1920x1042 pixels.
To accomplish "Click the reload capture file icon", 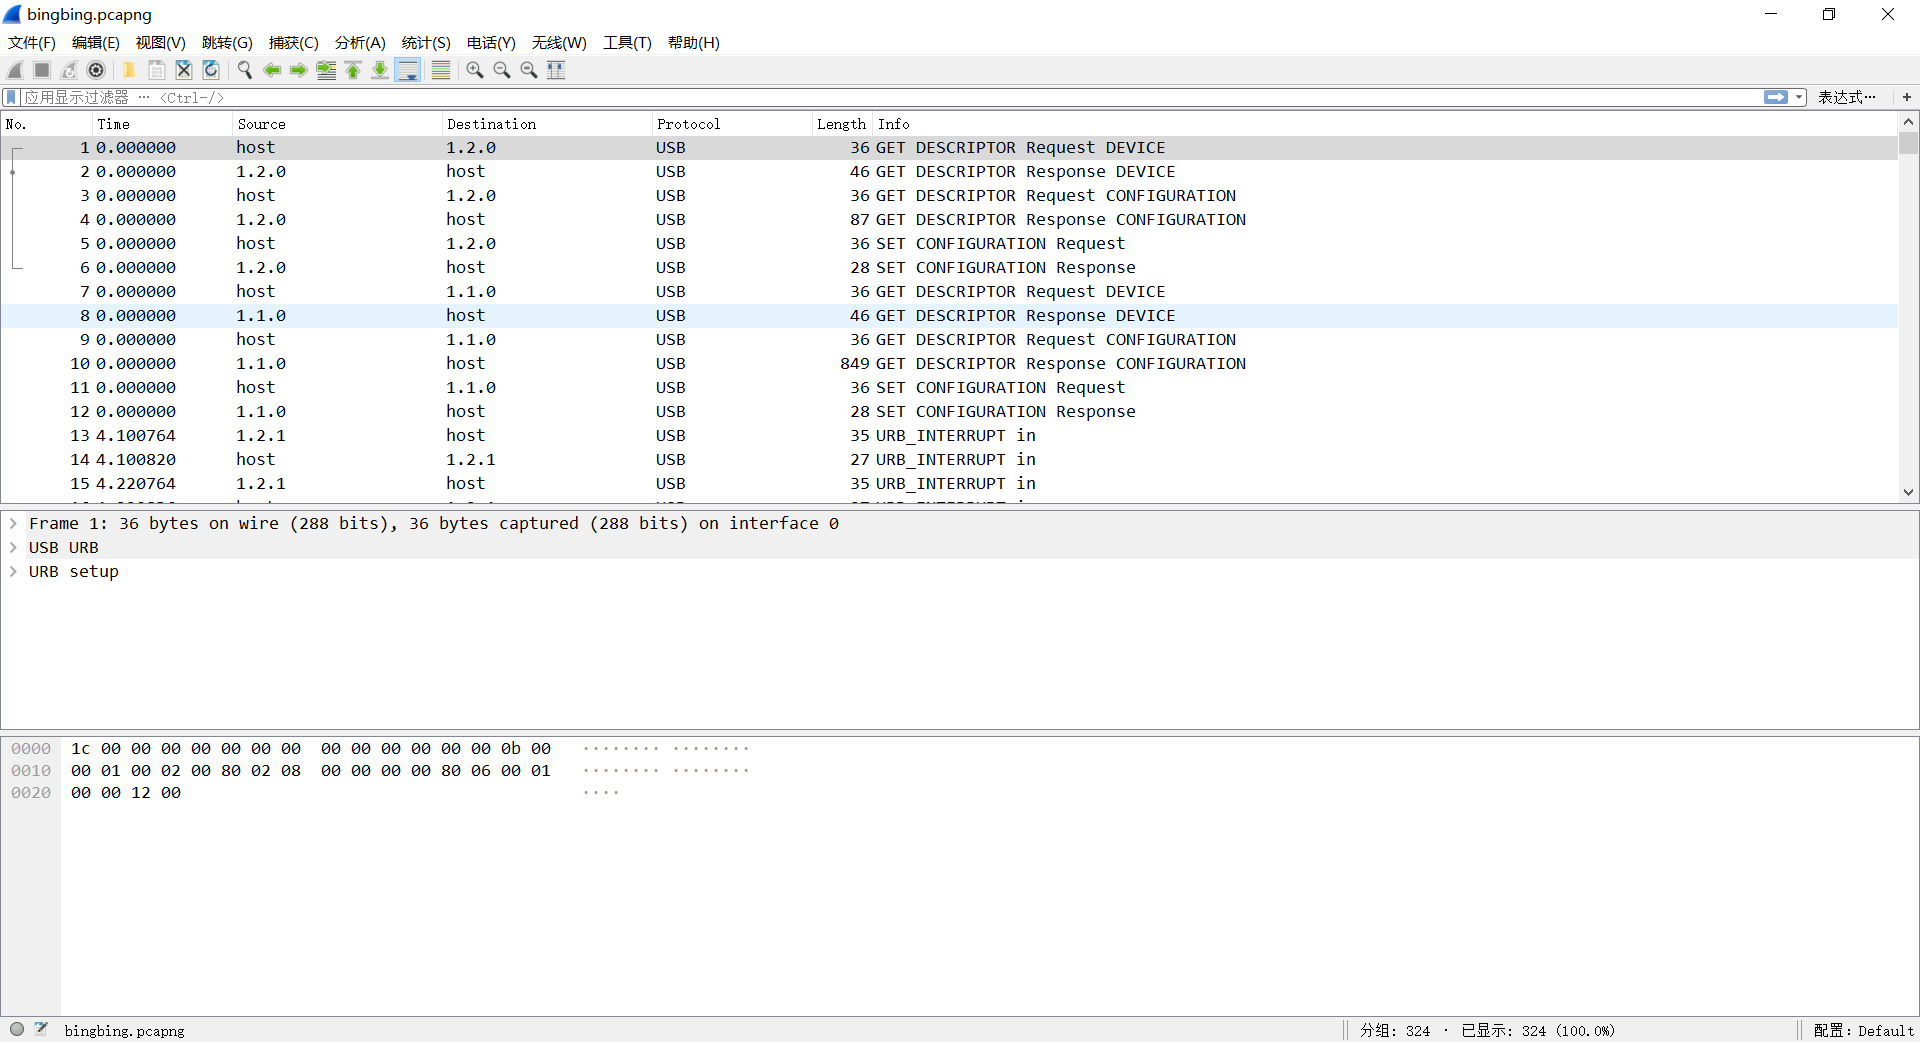I will click(x=211, y=70).
